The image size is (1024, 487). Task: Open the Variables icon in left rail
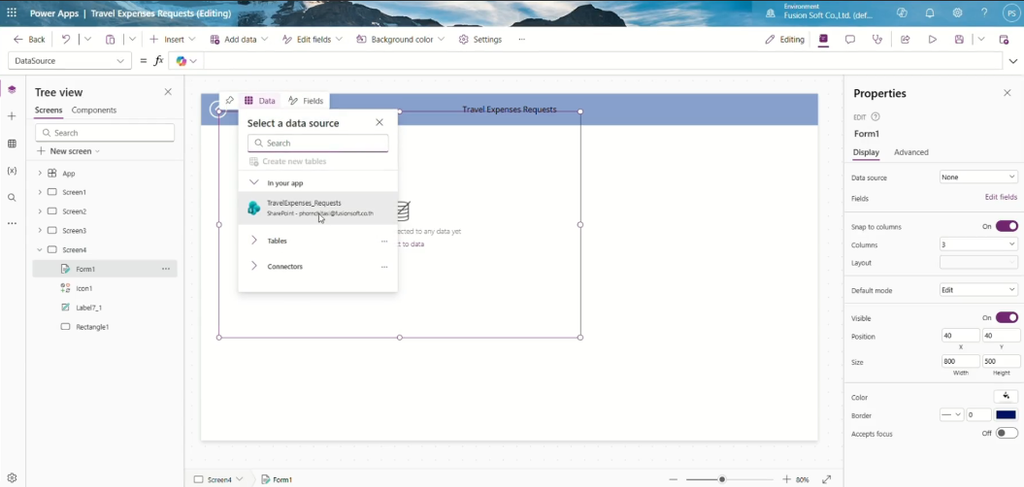point(12,170)
